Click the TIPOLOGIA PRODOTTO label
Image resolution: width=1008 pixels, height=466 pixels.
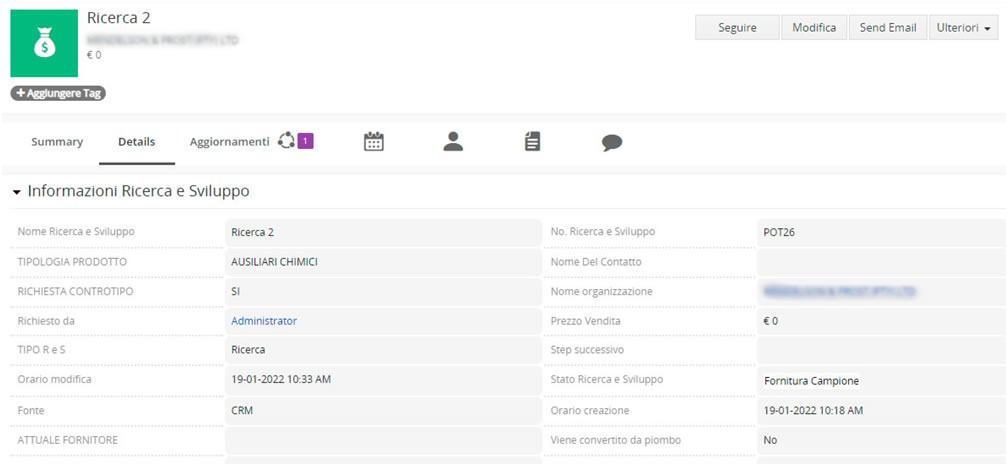click(x=72, y=262)
